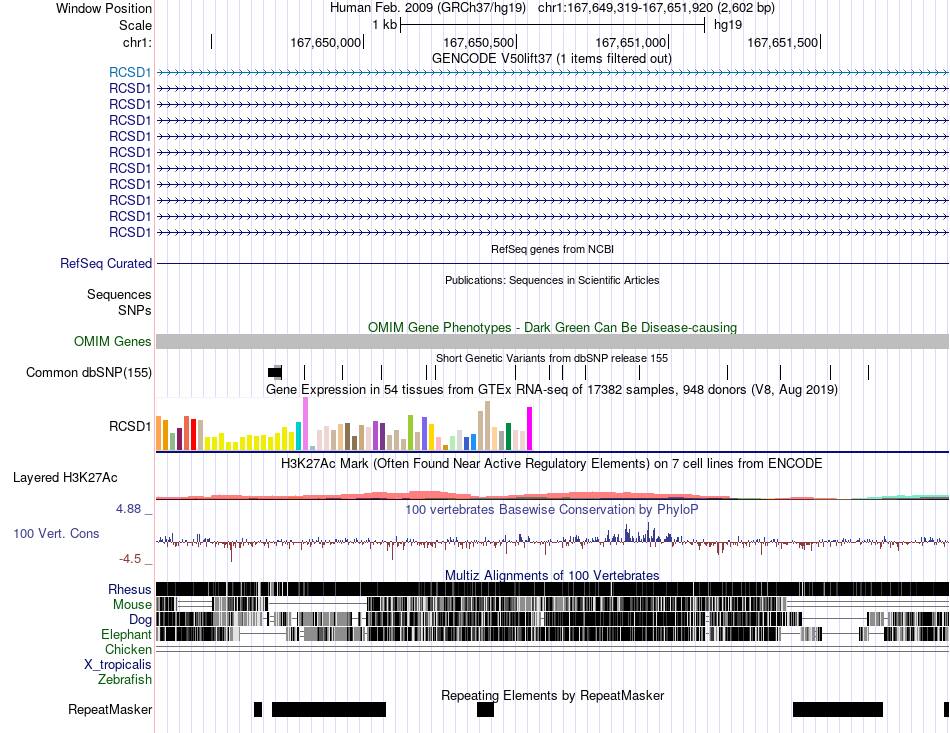Open the H3K27Ac Mark track title
The width and height of the screenshot is (950, 733).
552,463
